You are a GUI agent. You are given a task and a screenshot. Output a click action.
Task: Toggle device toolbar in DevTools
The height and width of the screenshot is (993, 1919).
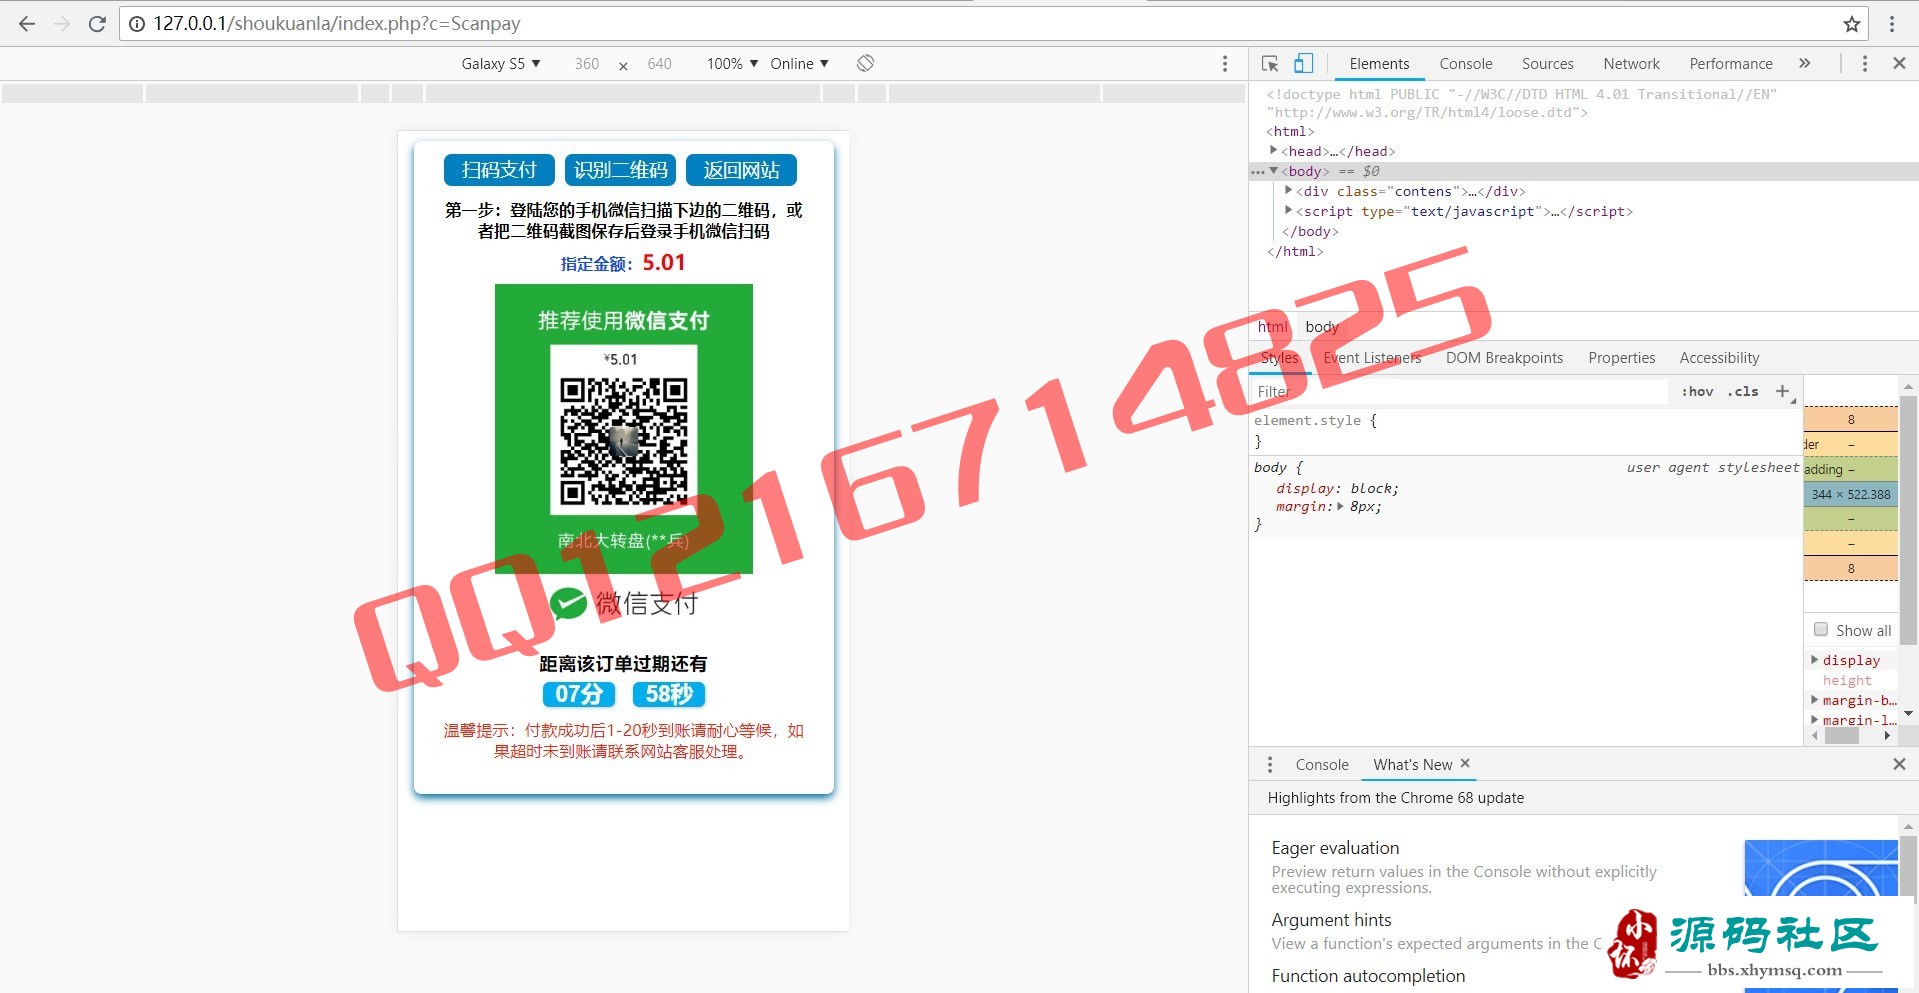coord(1303,63)
